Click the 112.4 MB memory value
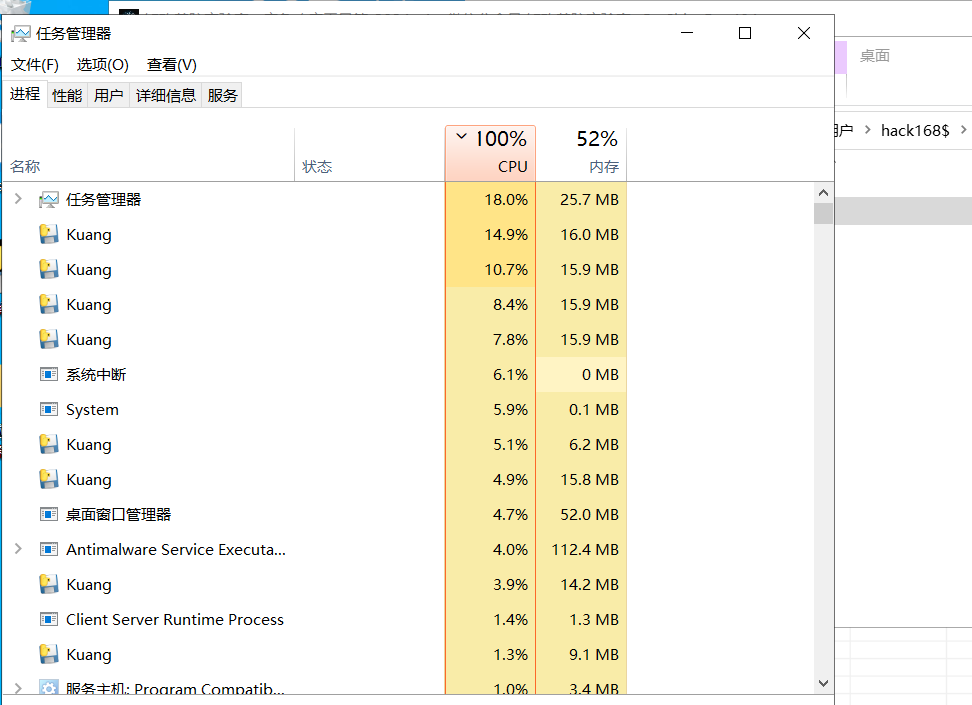Screen dimensions: 972x705 click(x=585, y=549)
